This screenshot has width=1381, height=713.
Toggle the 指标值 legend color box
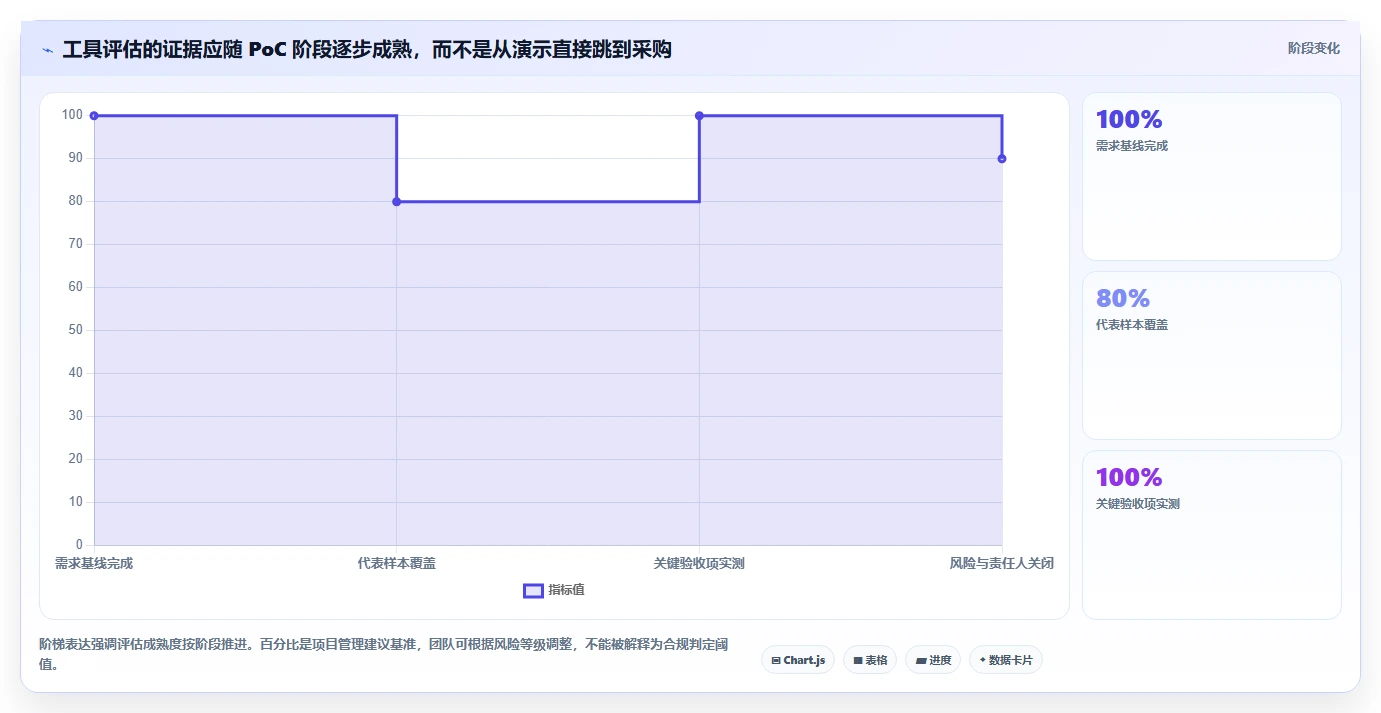point(533,590)
